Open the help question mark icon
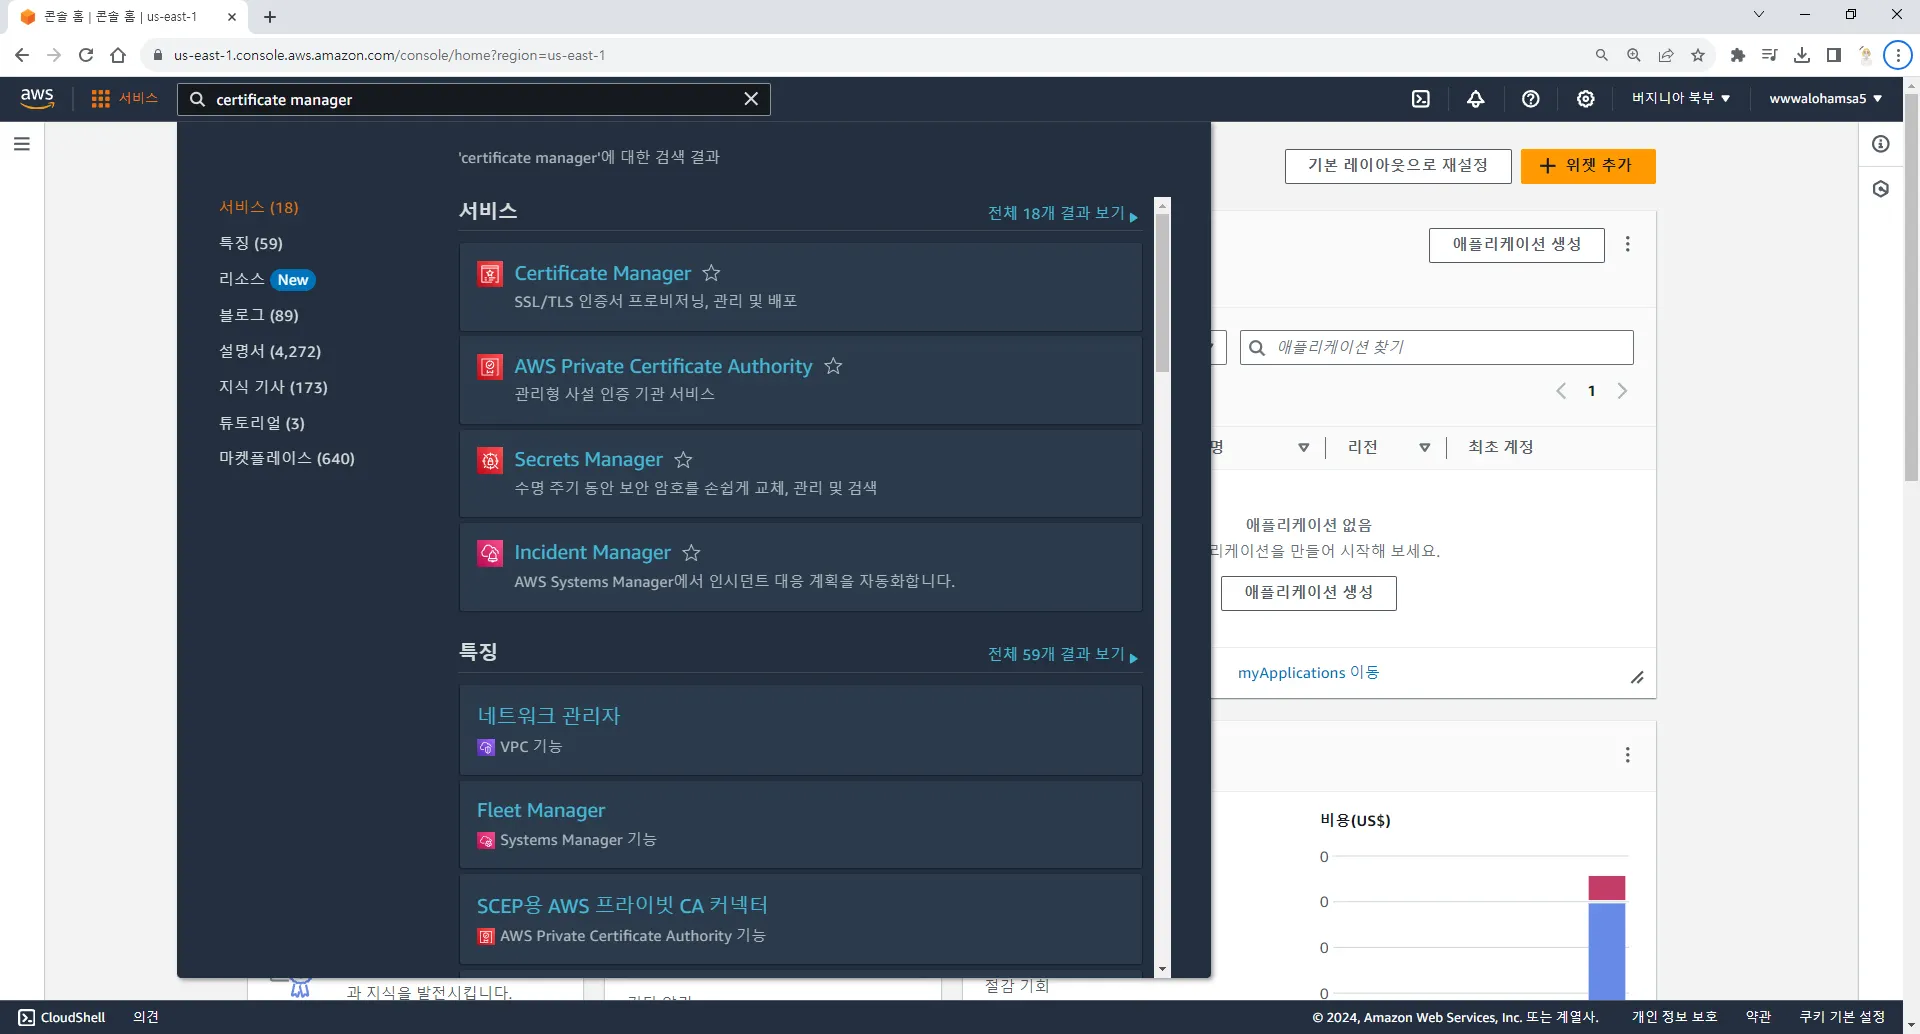Image resolution: width=1920 pixels, height=1034 pixels. 1531,99
